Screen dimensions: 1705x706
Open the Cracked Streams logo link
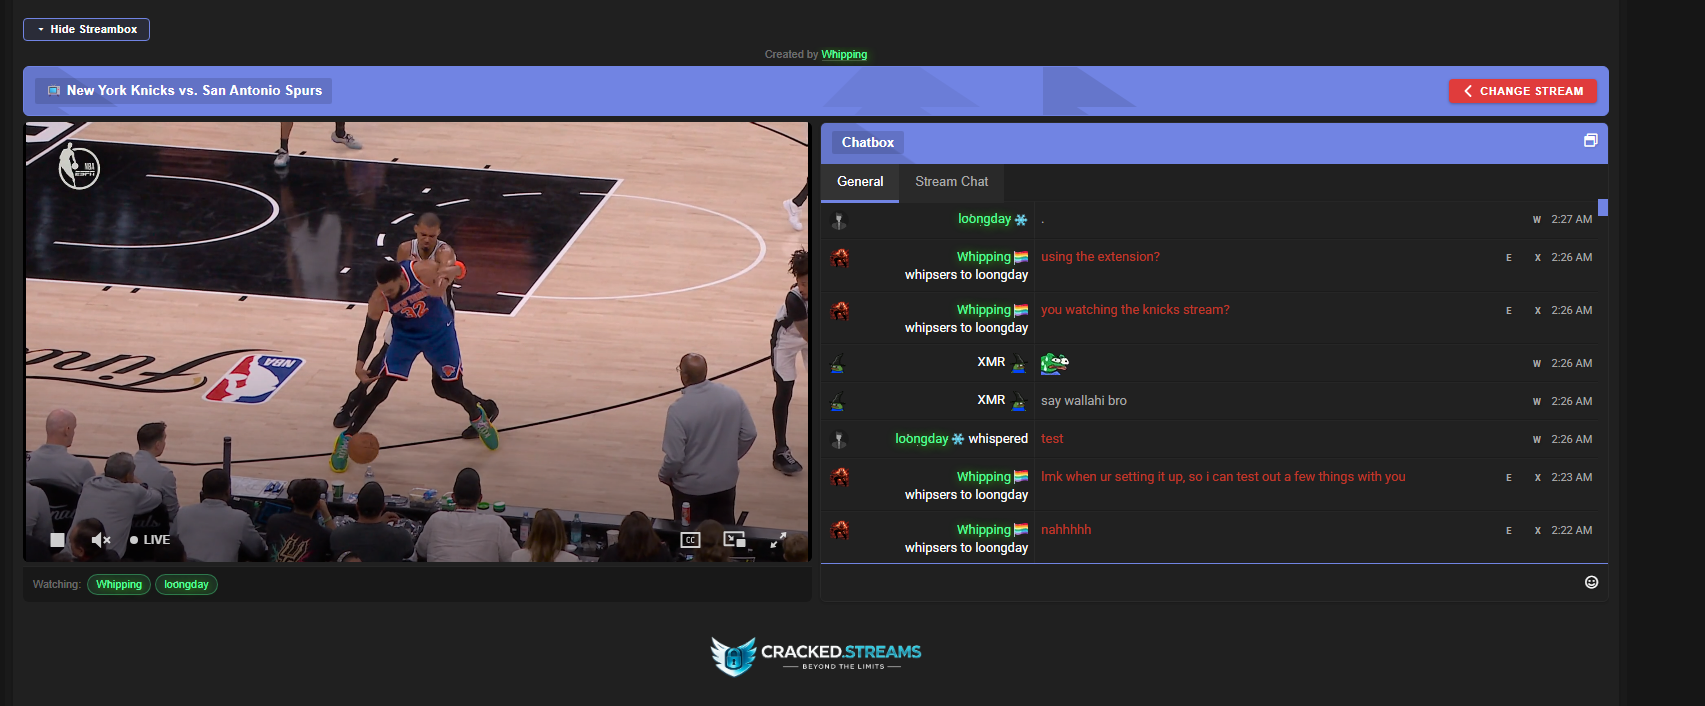pyautogui.click(x=816, y=656)
